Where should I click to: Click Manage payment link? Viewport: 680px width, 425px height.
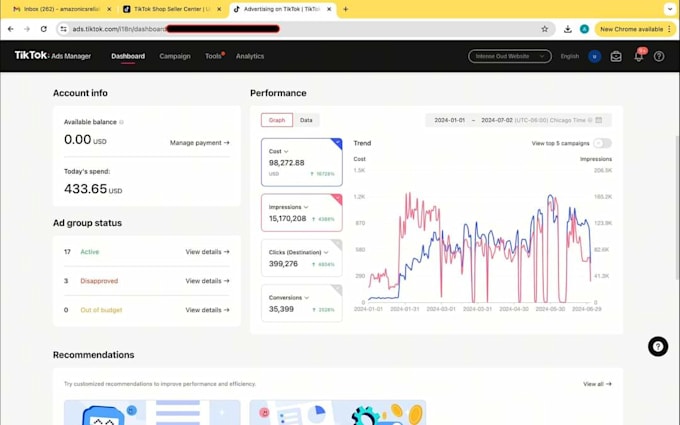point(199,143)
